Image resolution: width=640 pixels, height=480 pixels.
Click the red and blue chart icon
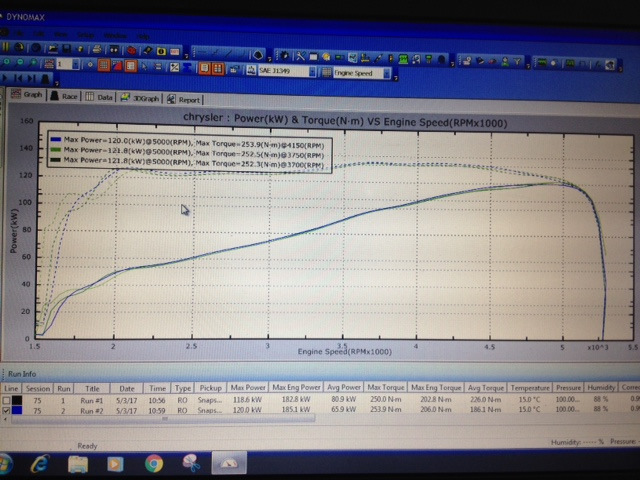pyautogui.click(x=117, y=65)
